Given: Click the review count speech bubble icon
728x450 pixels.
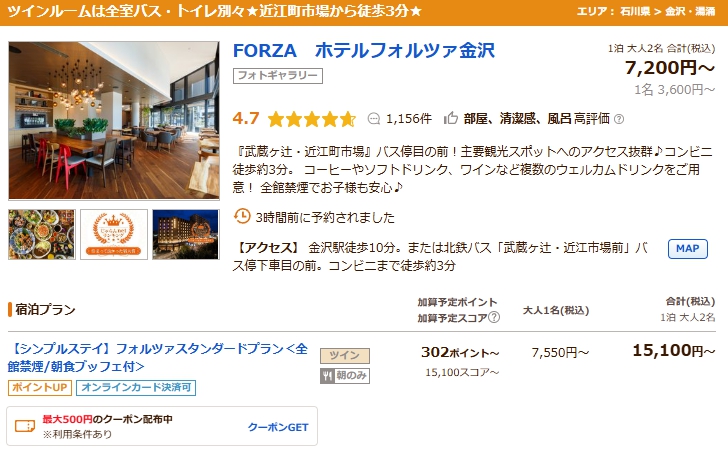Looking at the screenshot, I should click(374, 118).
